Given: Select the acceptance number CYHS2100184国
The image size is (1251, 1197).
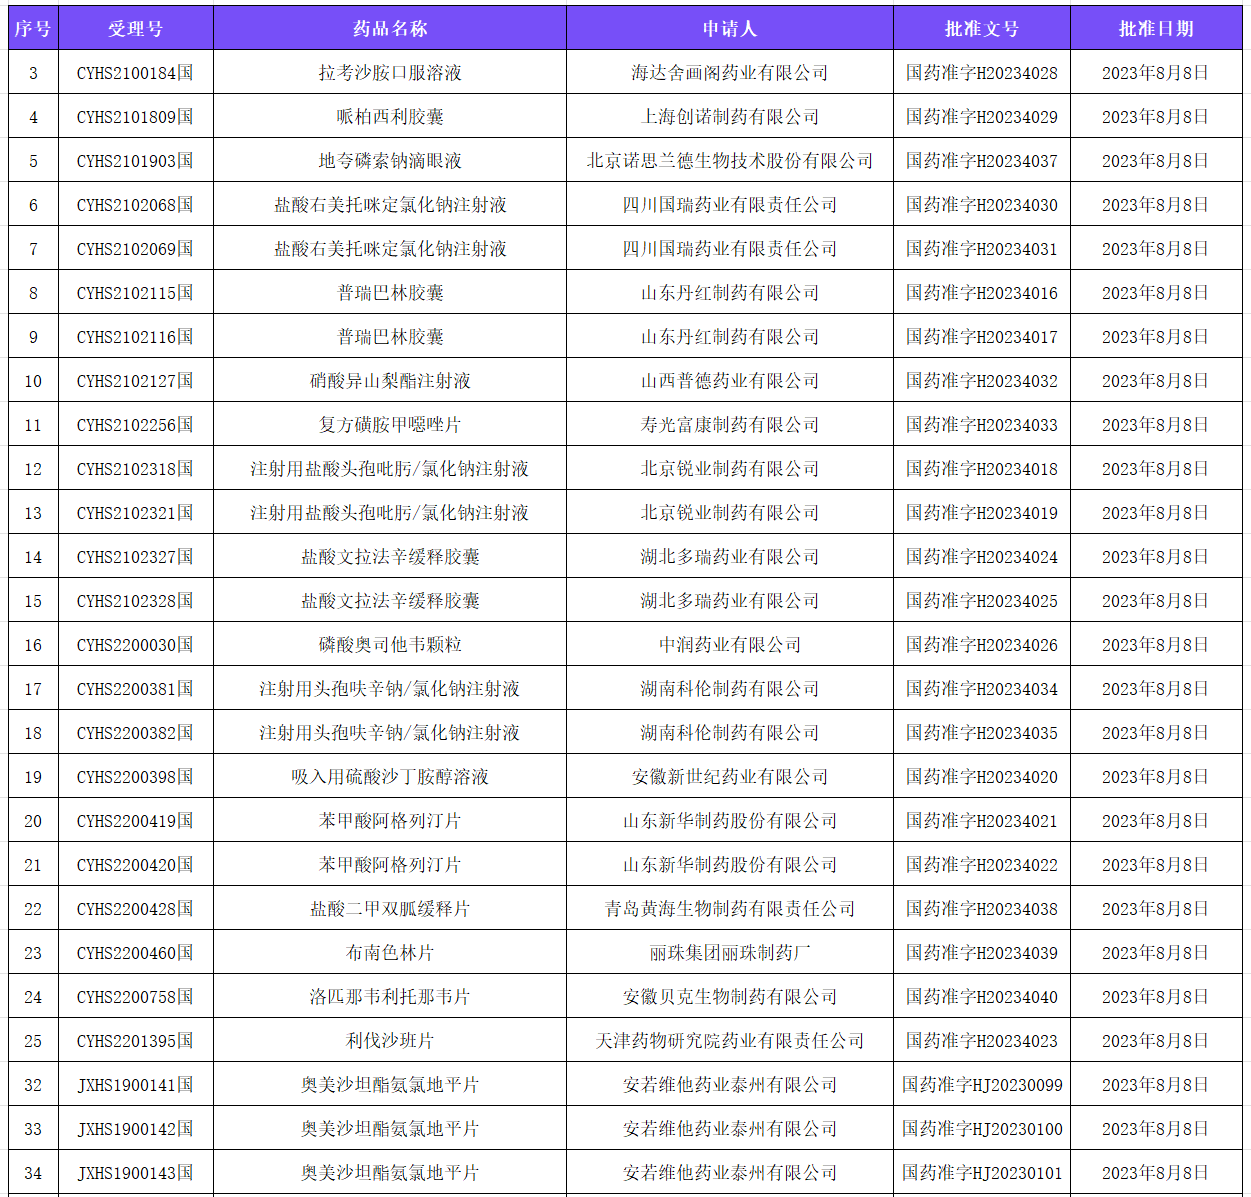Looking at the screenshot, I should [136, 72].
